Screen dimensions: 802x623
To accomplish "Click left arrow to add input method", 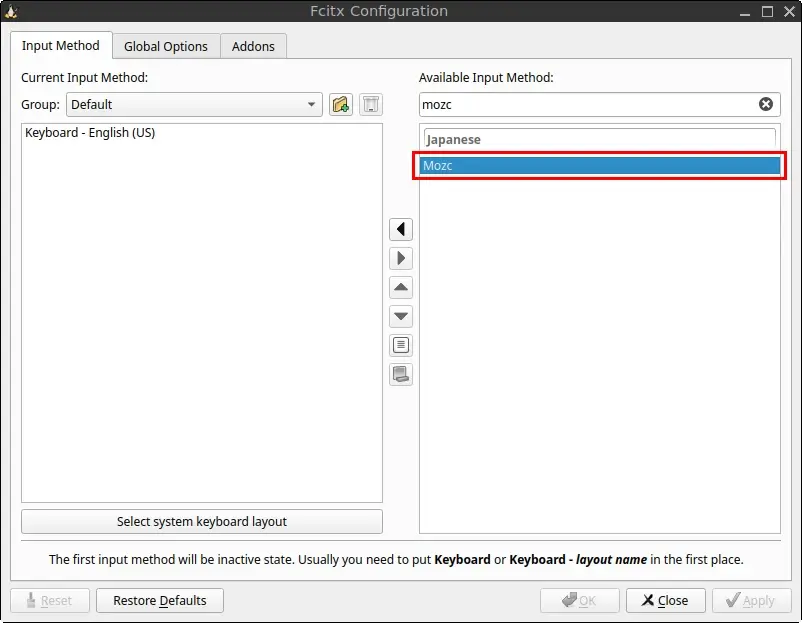I will point(401,229).
